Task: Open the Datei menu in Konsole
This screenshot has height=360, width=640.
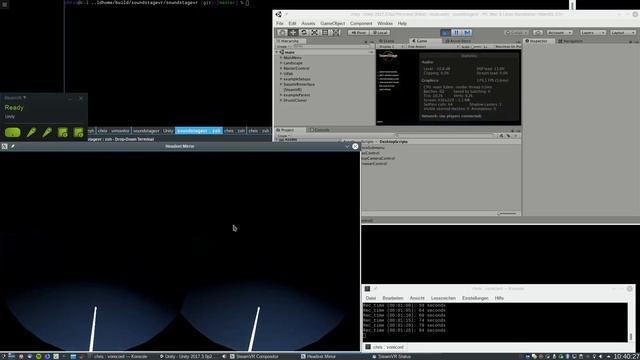Action: tap(371, 298)
